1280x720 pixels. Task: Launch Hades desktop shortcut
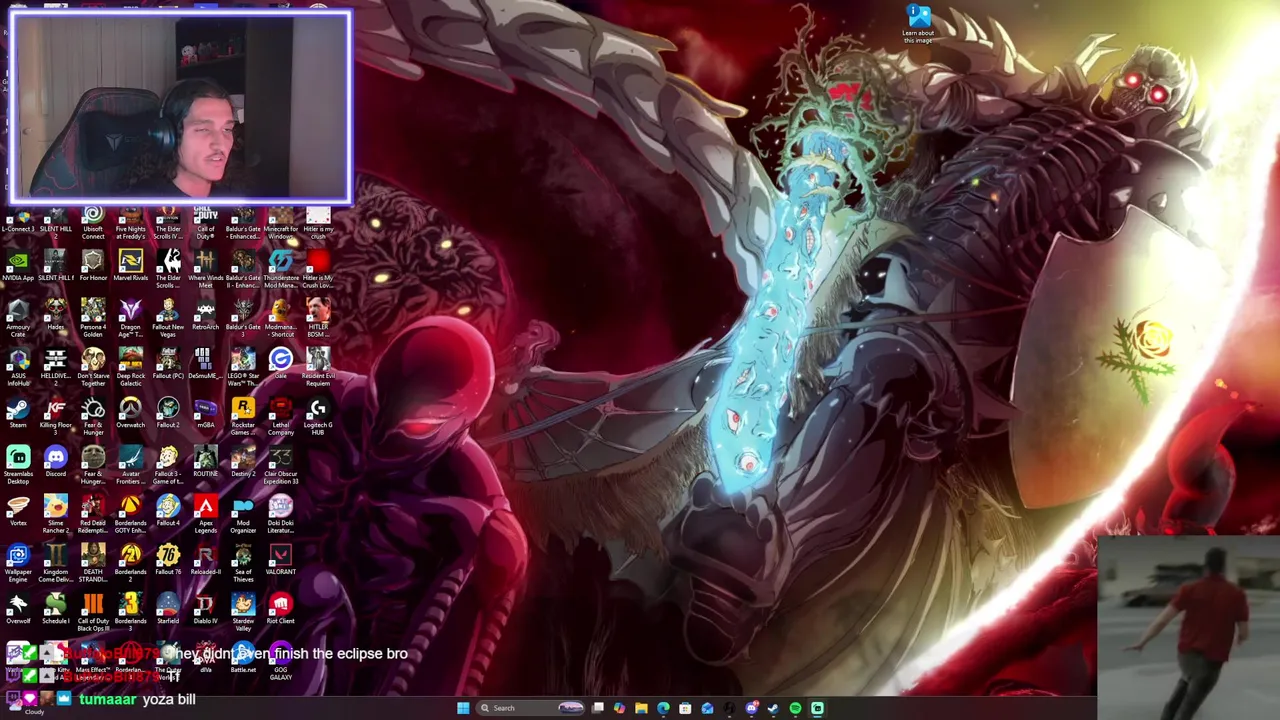[55, 315]
